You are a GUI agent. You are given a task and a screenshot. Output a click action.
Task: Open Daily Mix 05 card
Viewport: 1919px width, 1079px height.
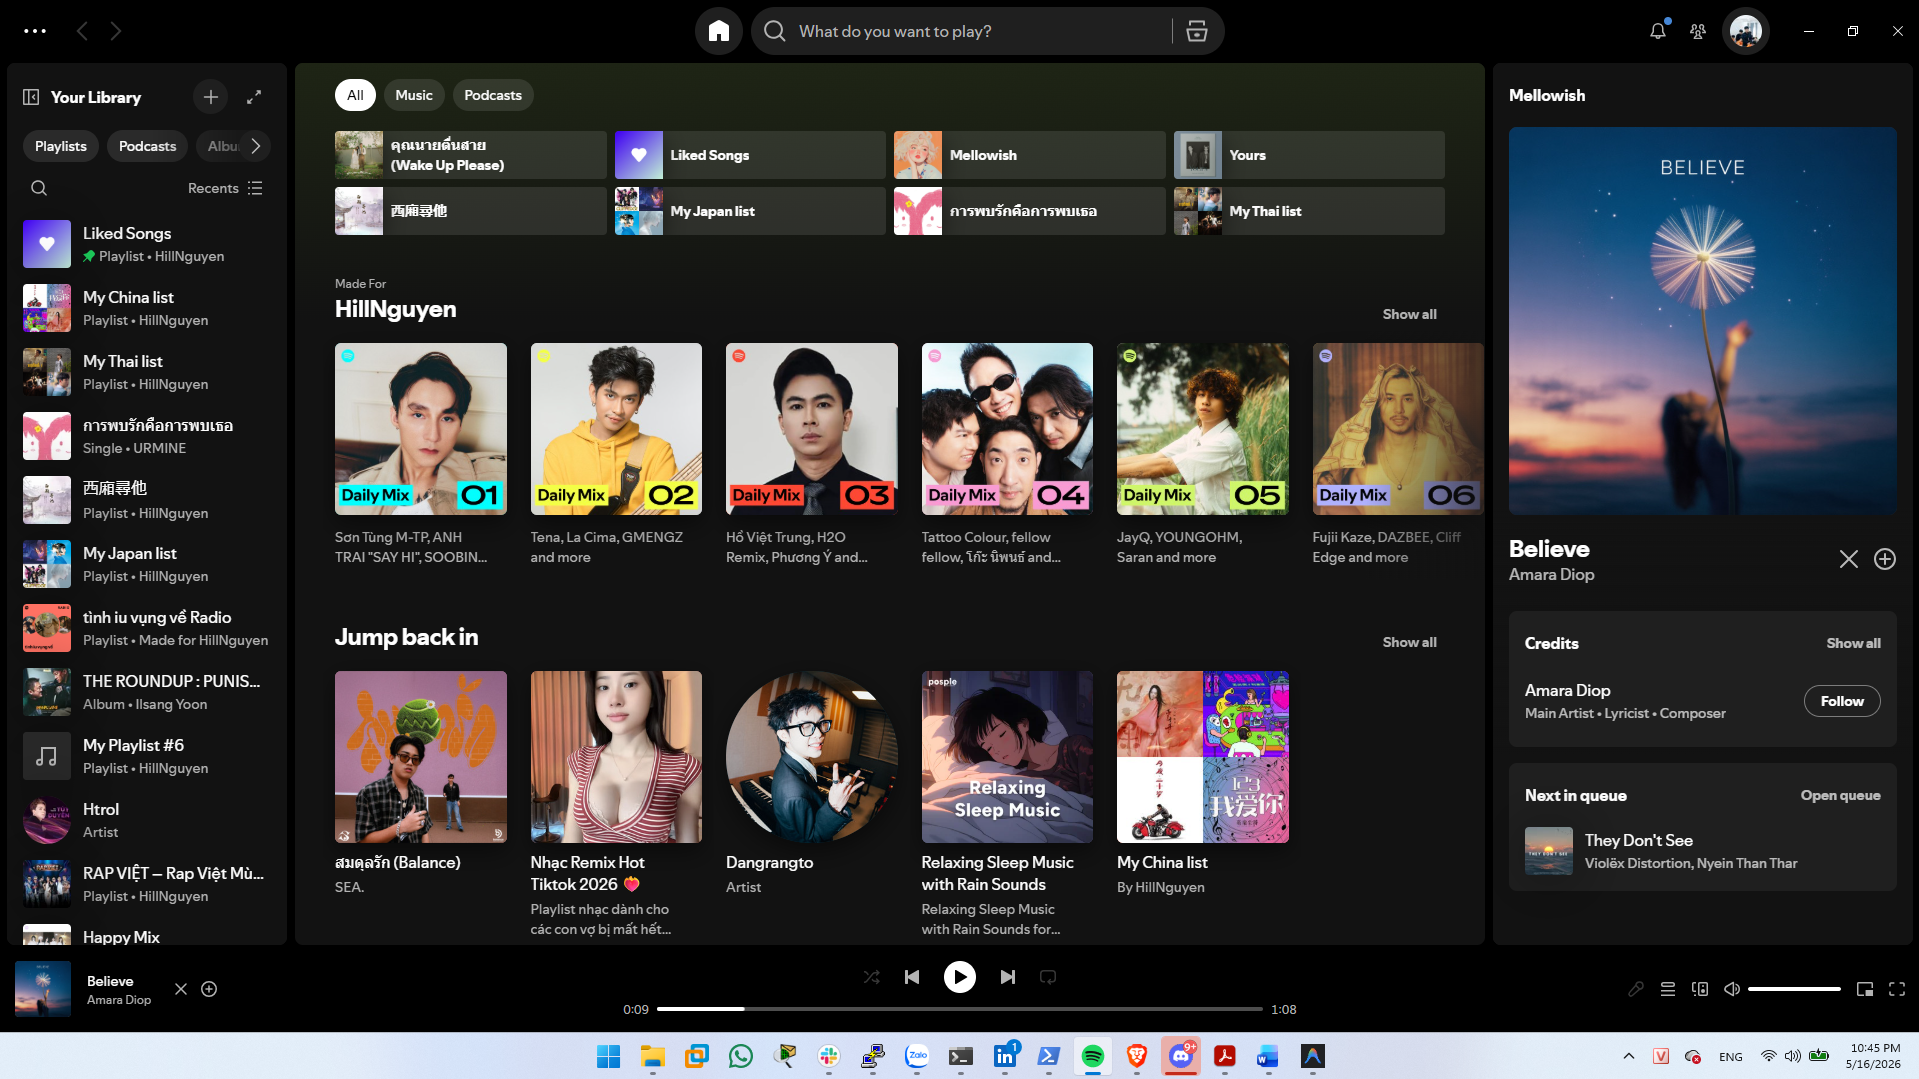1202,455
